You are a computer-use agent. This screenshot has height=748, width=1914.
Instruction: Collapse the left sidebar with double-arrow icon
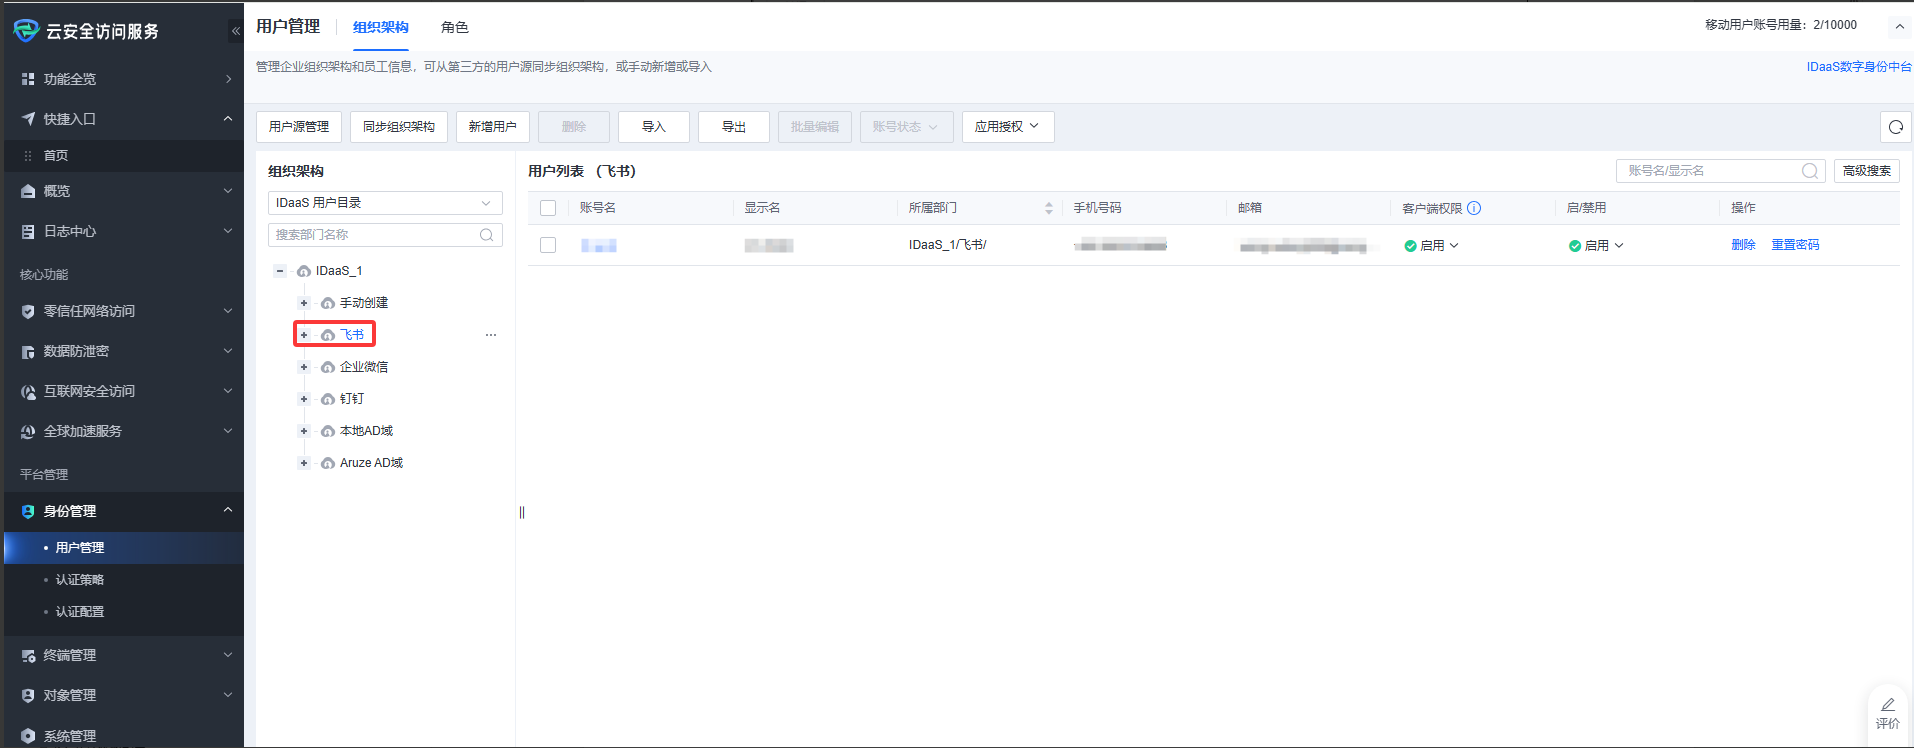235,31
